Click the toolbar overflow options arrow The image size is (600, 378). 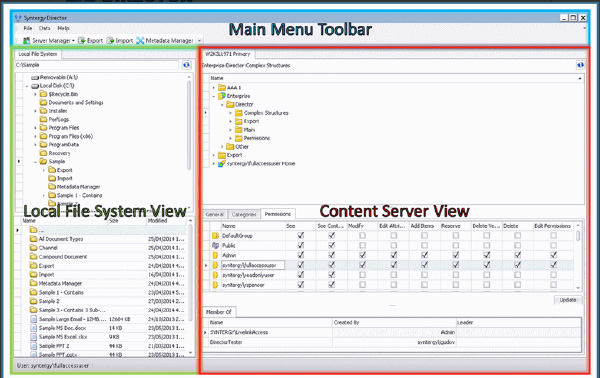click(199, 41)
